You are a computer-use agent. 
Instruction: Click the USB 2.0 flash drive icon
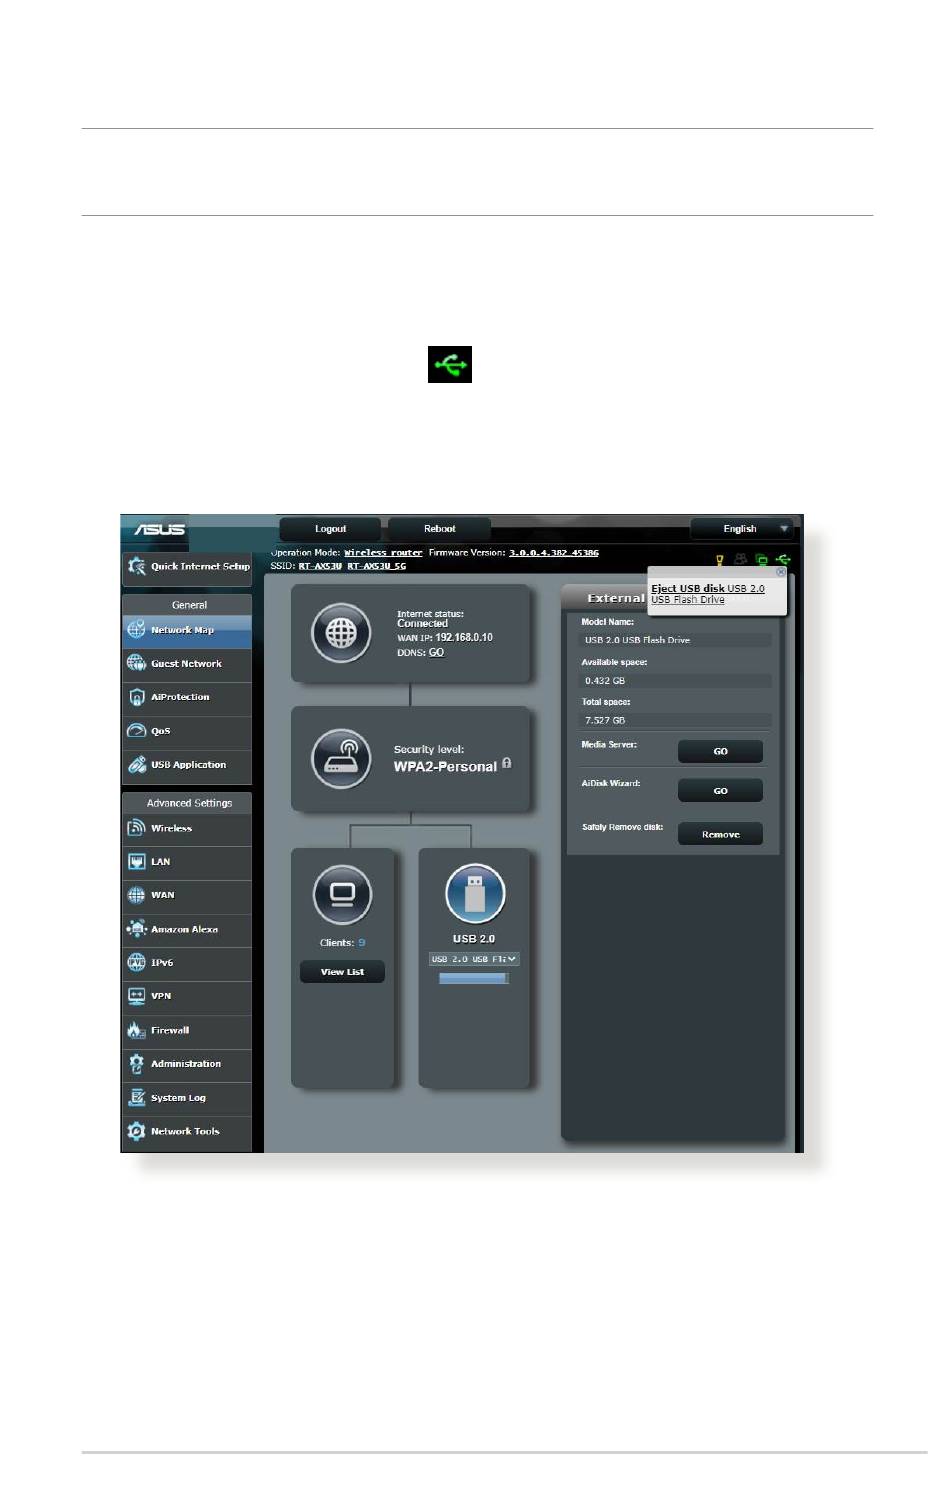(x=474, y=894)
